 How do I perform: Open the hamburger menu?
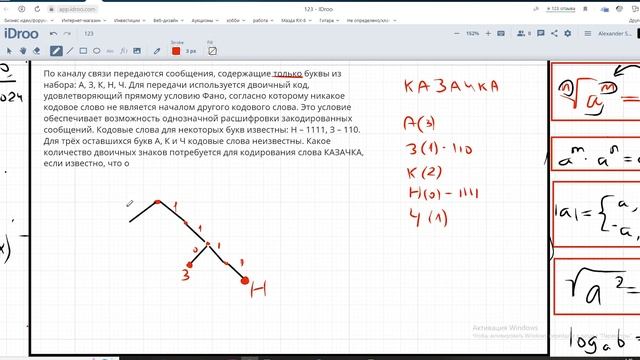click(x=588, y=33)
